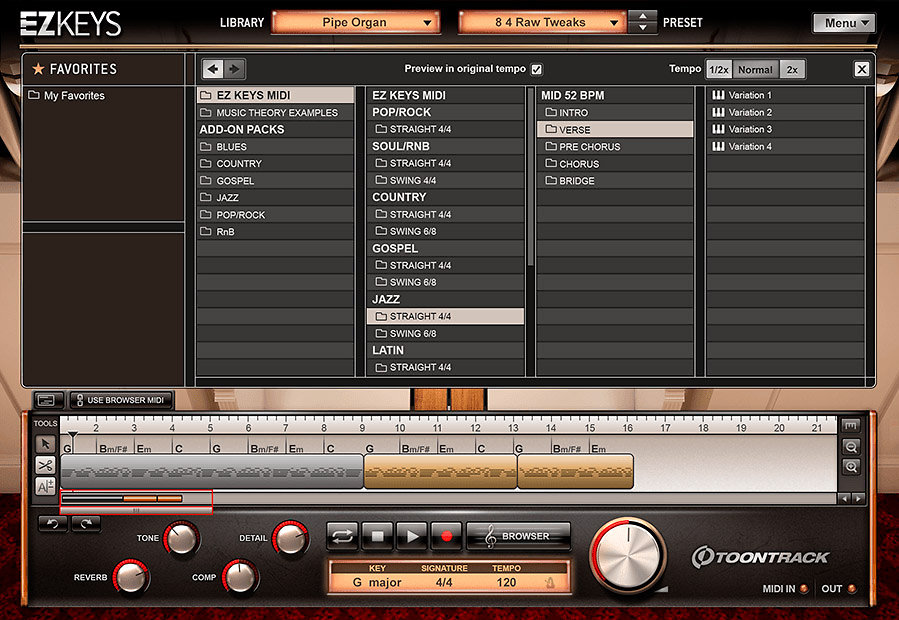Click the redo arrow button

[86, 524]
